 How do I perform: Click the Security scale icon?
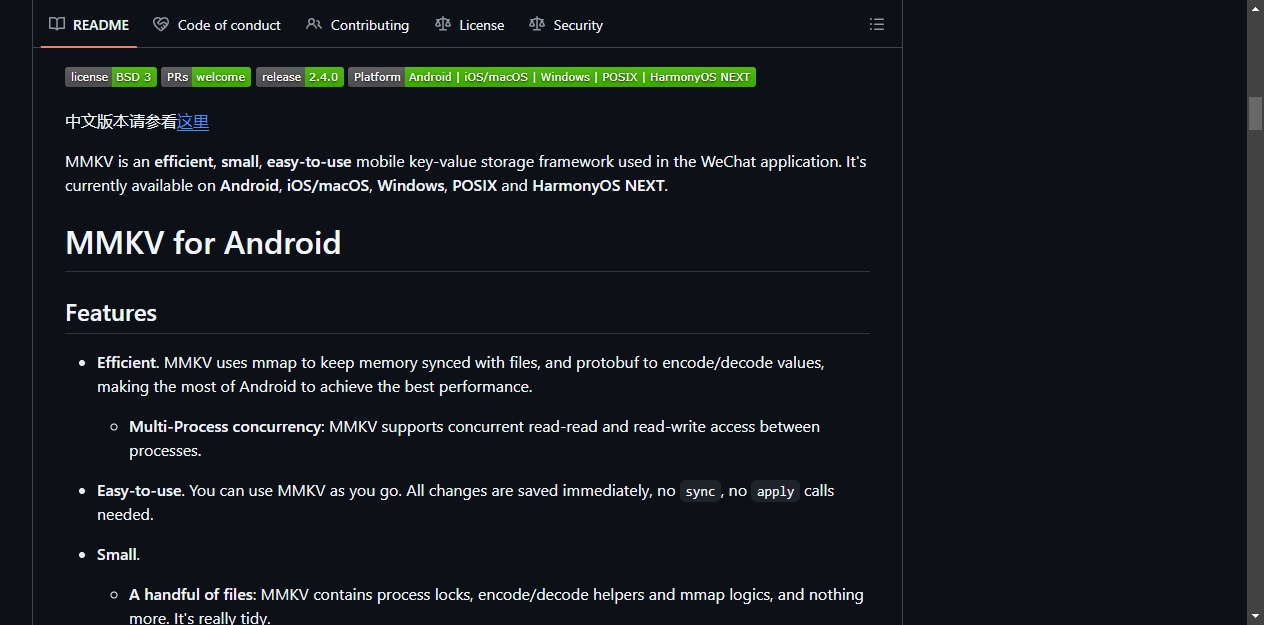coord(537,24)
